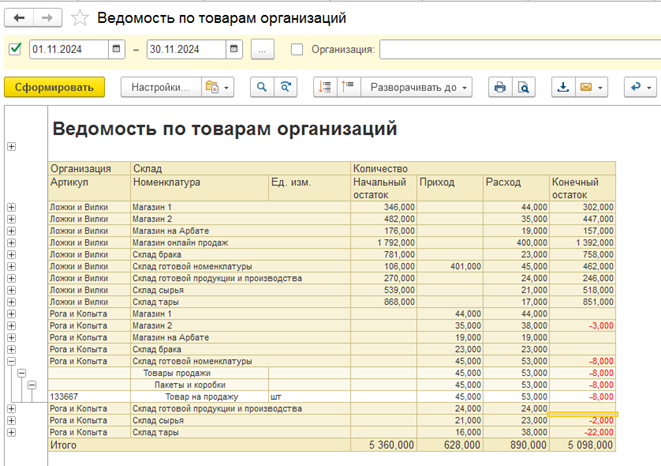
Task: Save report with download icon
Action: pyautogui.click(x=563, y=87)
